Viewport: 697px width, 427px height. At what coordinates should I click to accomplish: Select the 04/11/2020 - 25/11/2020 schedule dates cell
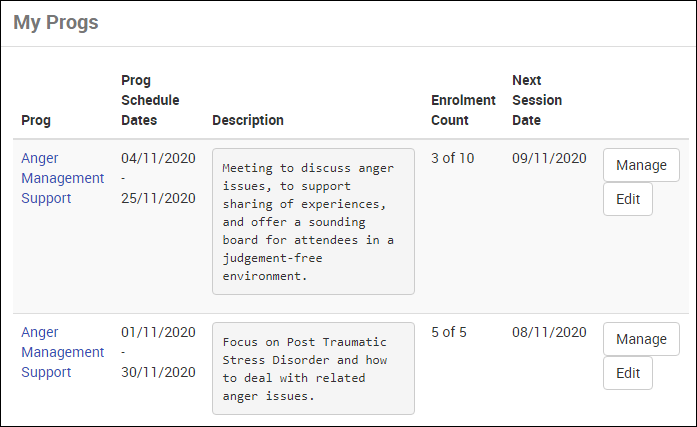pos(158,178)
